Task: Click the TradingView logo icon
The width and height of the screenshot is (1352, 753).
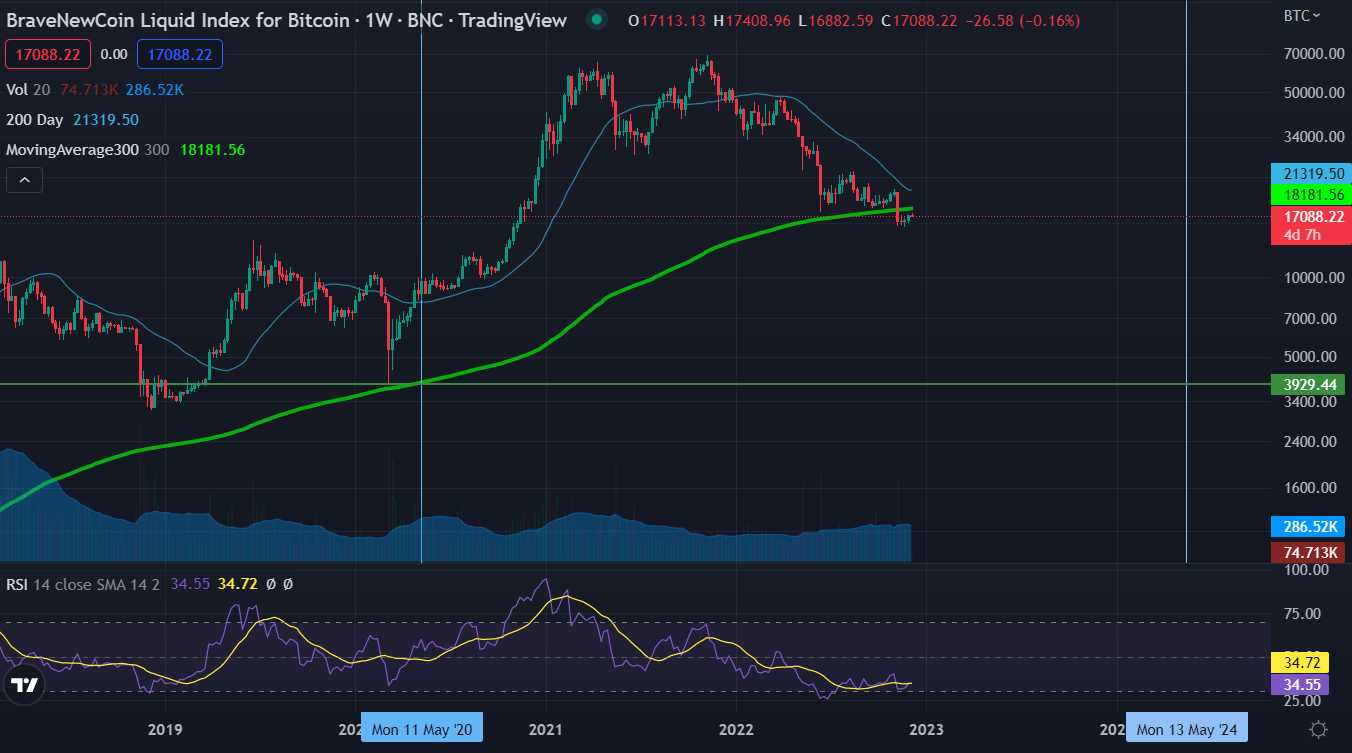Action: 25,685
